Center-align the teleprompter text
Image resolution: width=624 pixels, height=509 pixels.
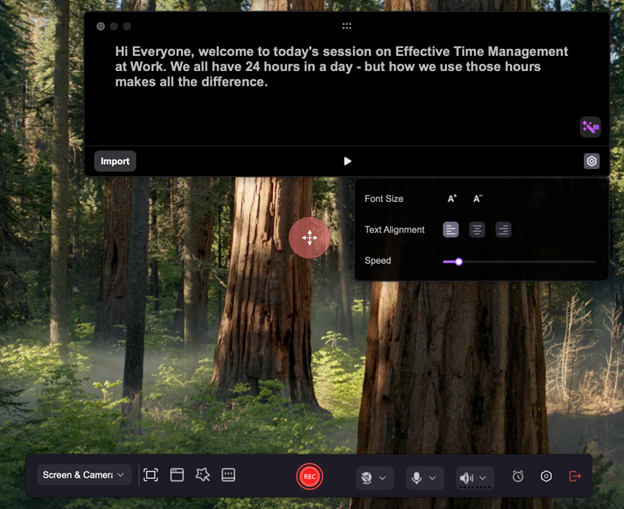pos(477,230)
